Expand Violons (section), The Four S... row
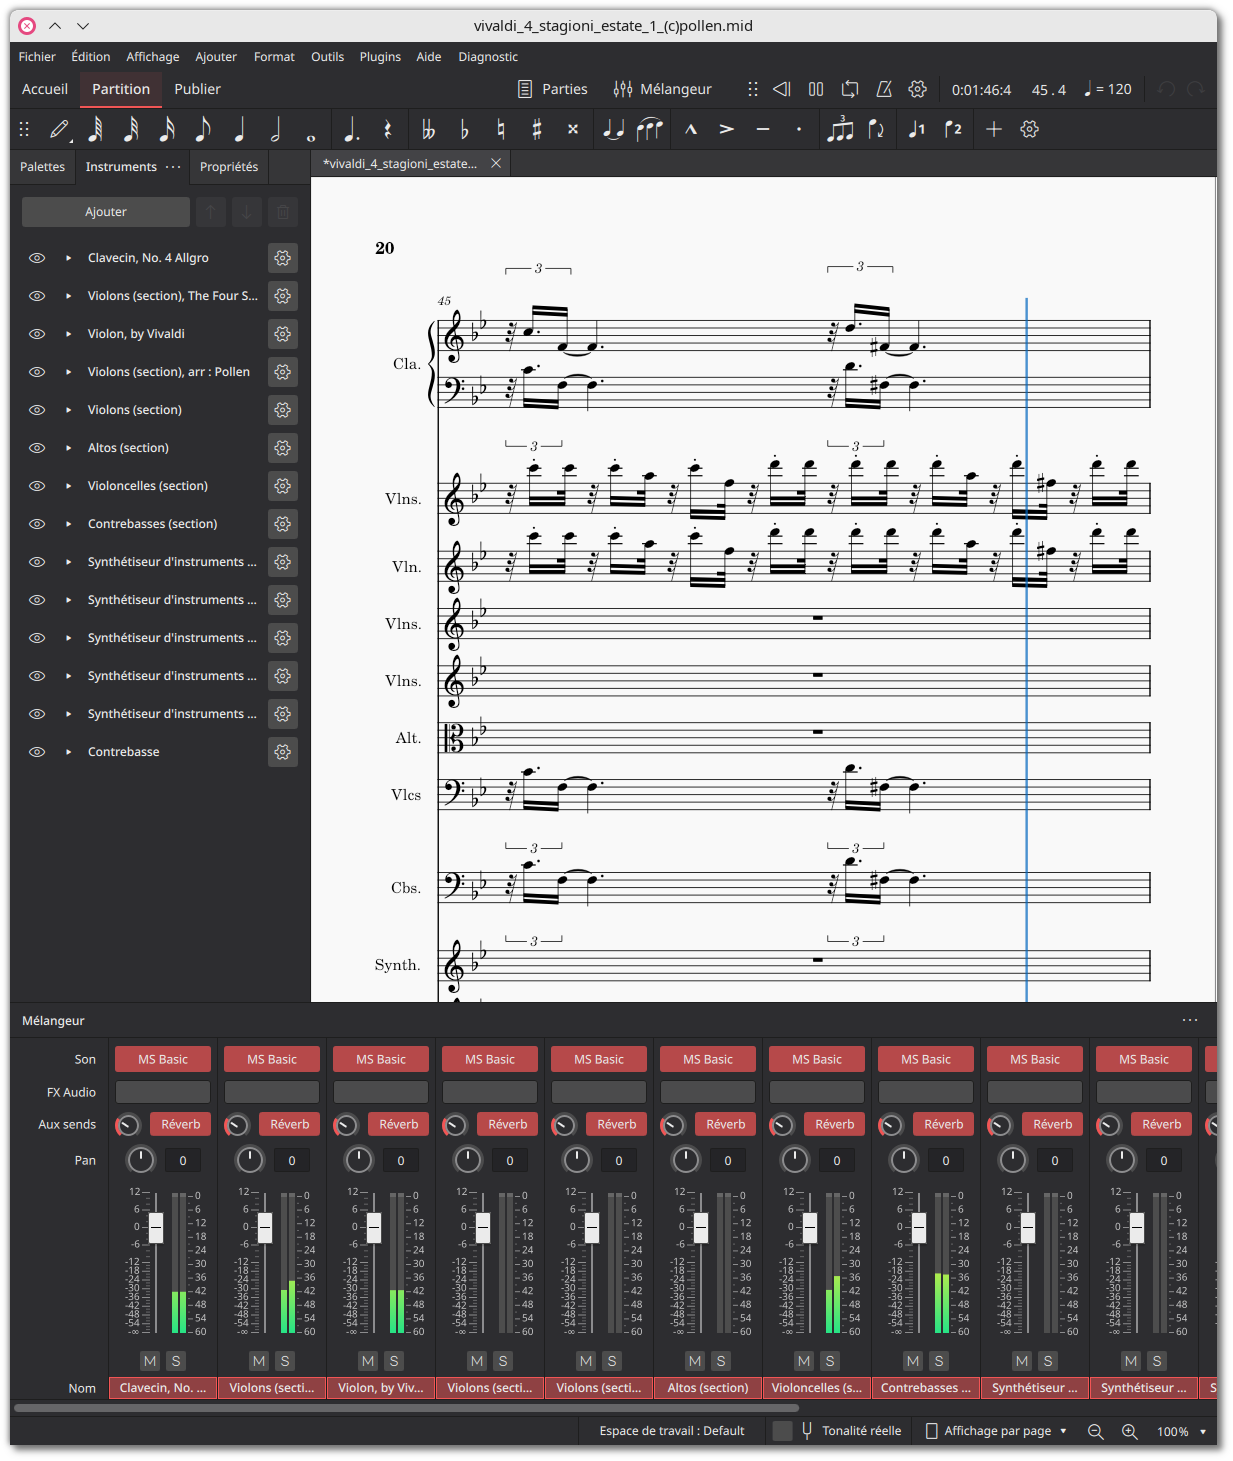This screenshot has width=1233, height=1461. (68, 296)
